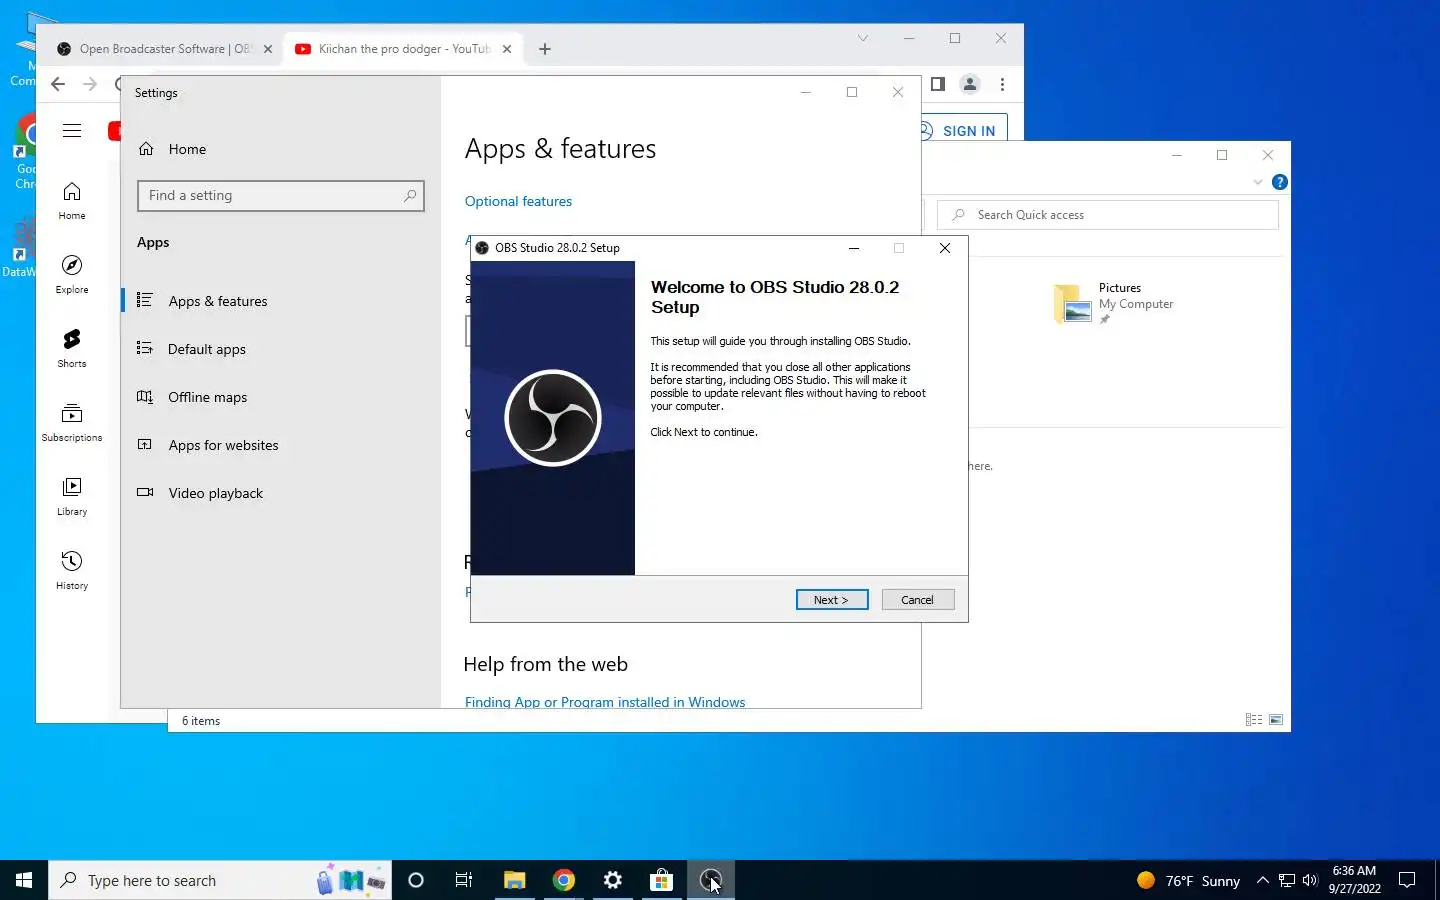Image resolution: width=1440 pixels, height=900 pixels.
Task: Show hidden system tray icons
Action: (x=1263, y=880)
